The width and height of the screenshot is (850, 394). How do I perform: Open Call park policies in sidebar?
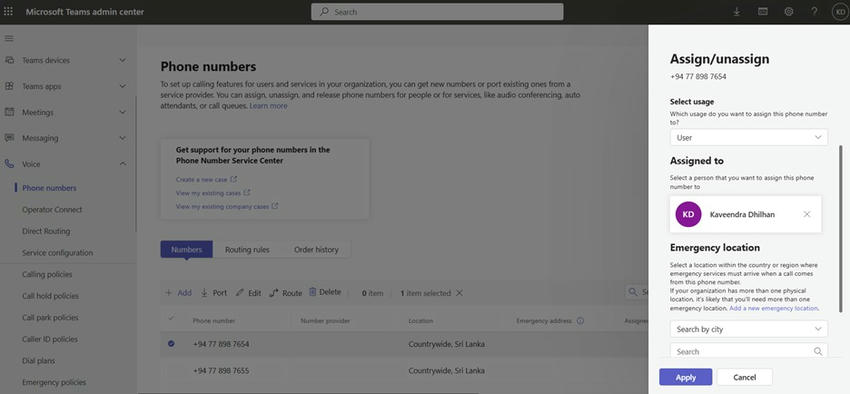50,318
